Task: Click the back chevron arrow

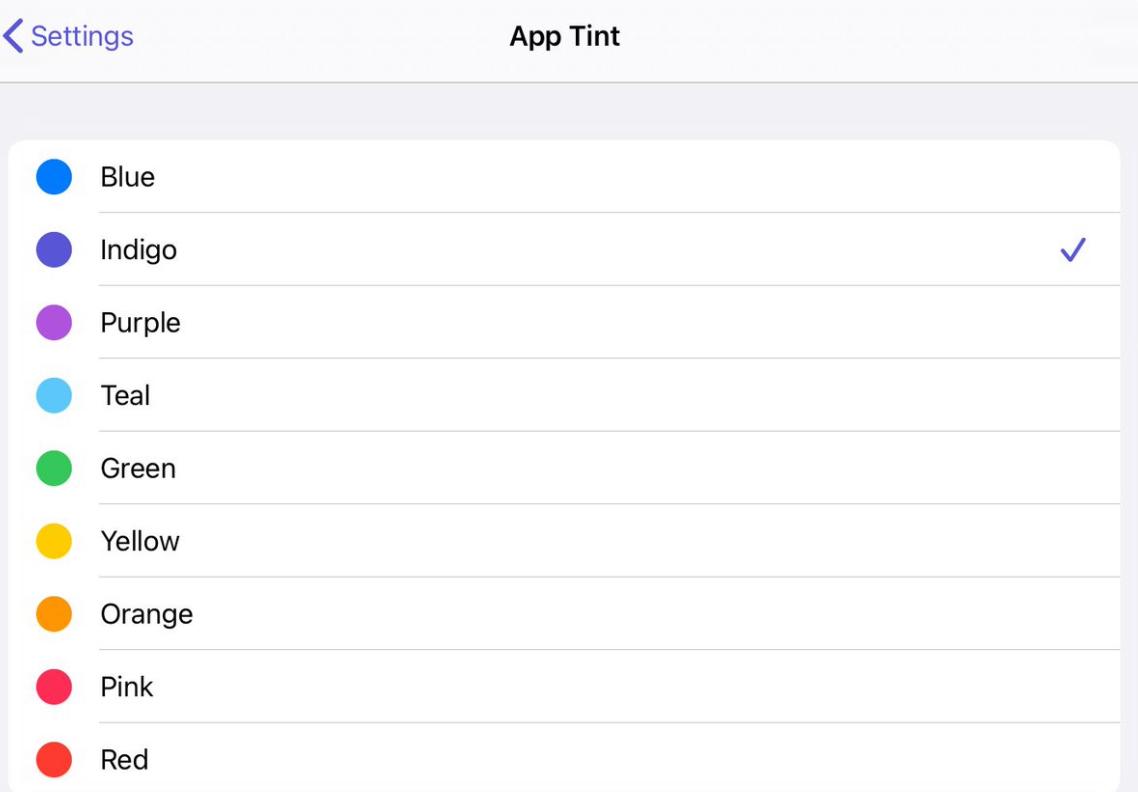Action: [x=13, y=37]
